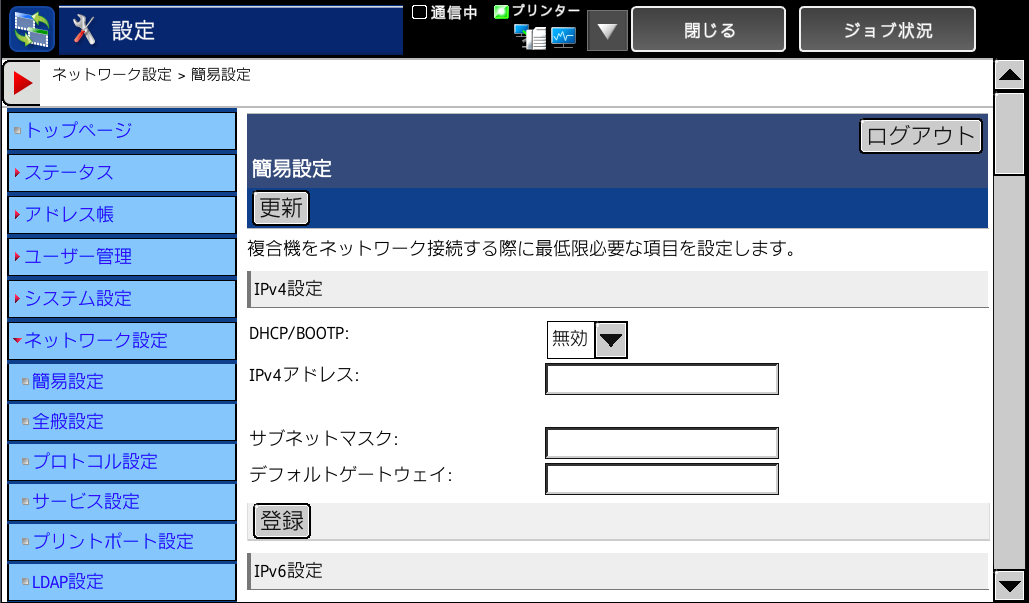Click the 登録 register button
This screenshot has height=603, width=1029.
[x=281, y=521]
